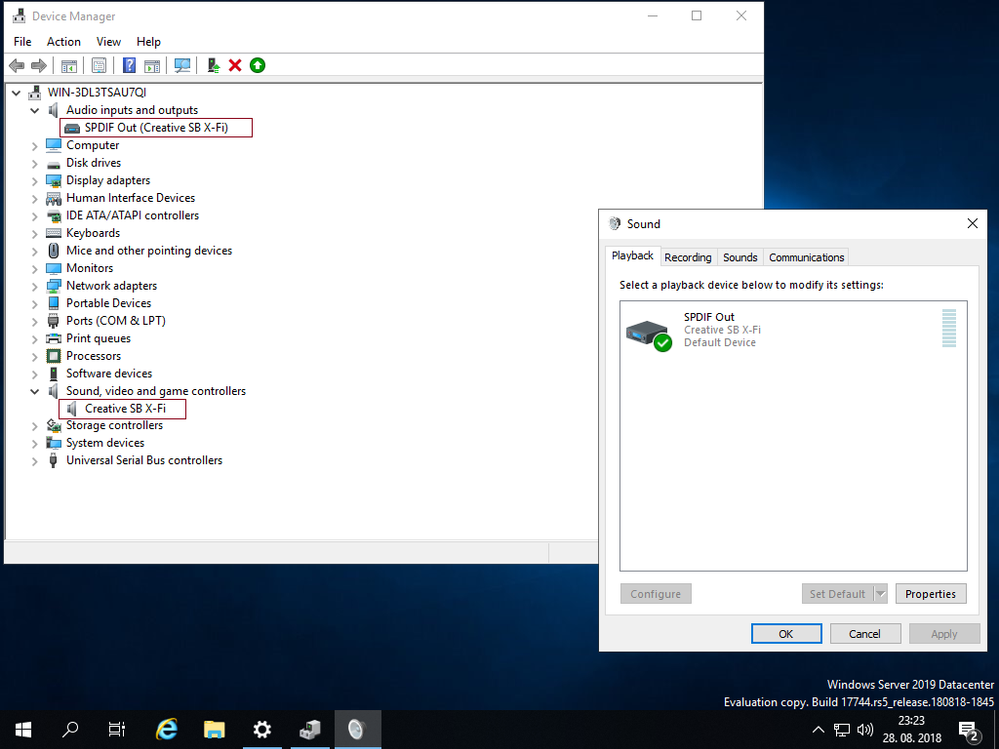Collapse the WIN-3DL3TSAU7QI root node

pos(16,93)
